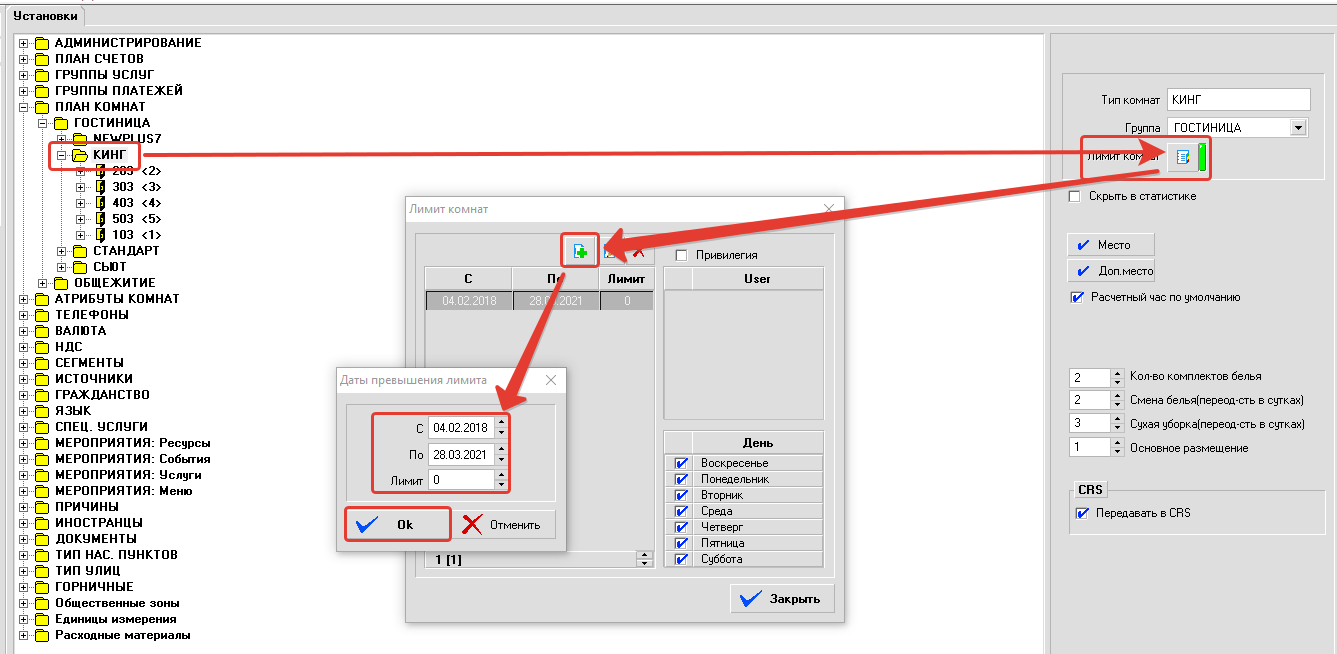This screenshot has height=654, width=1337.
Task: Open the Группа dropdown list
Action: tap(1298, 128)
